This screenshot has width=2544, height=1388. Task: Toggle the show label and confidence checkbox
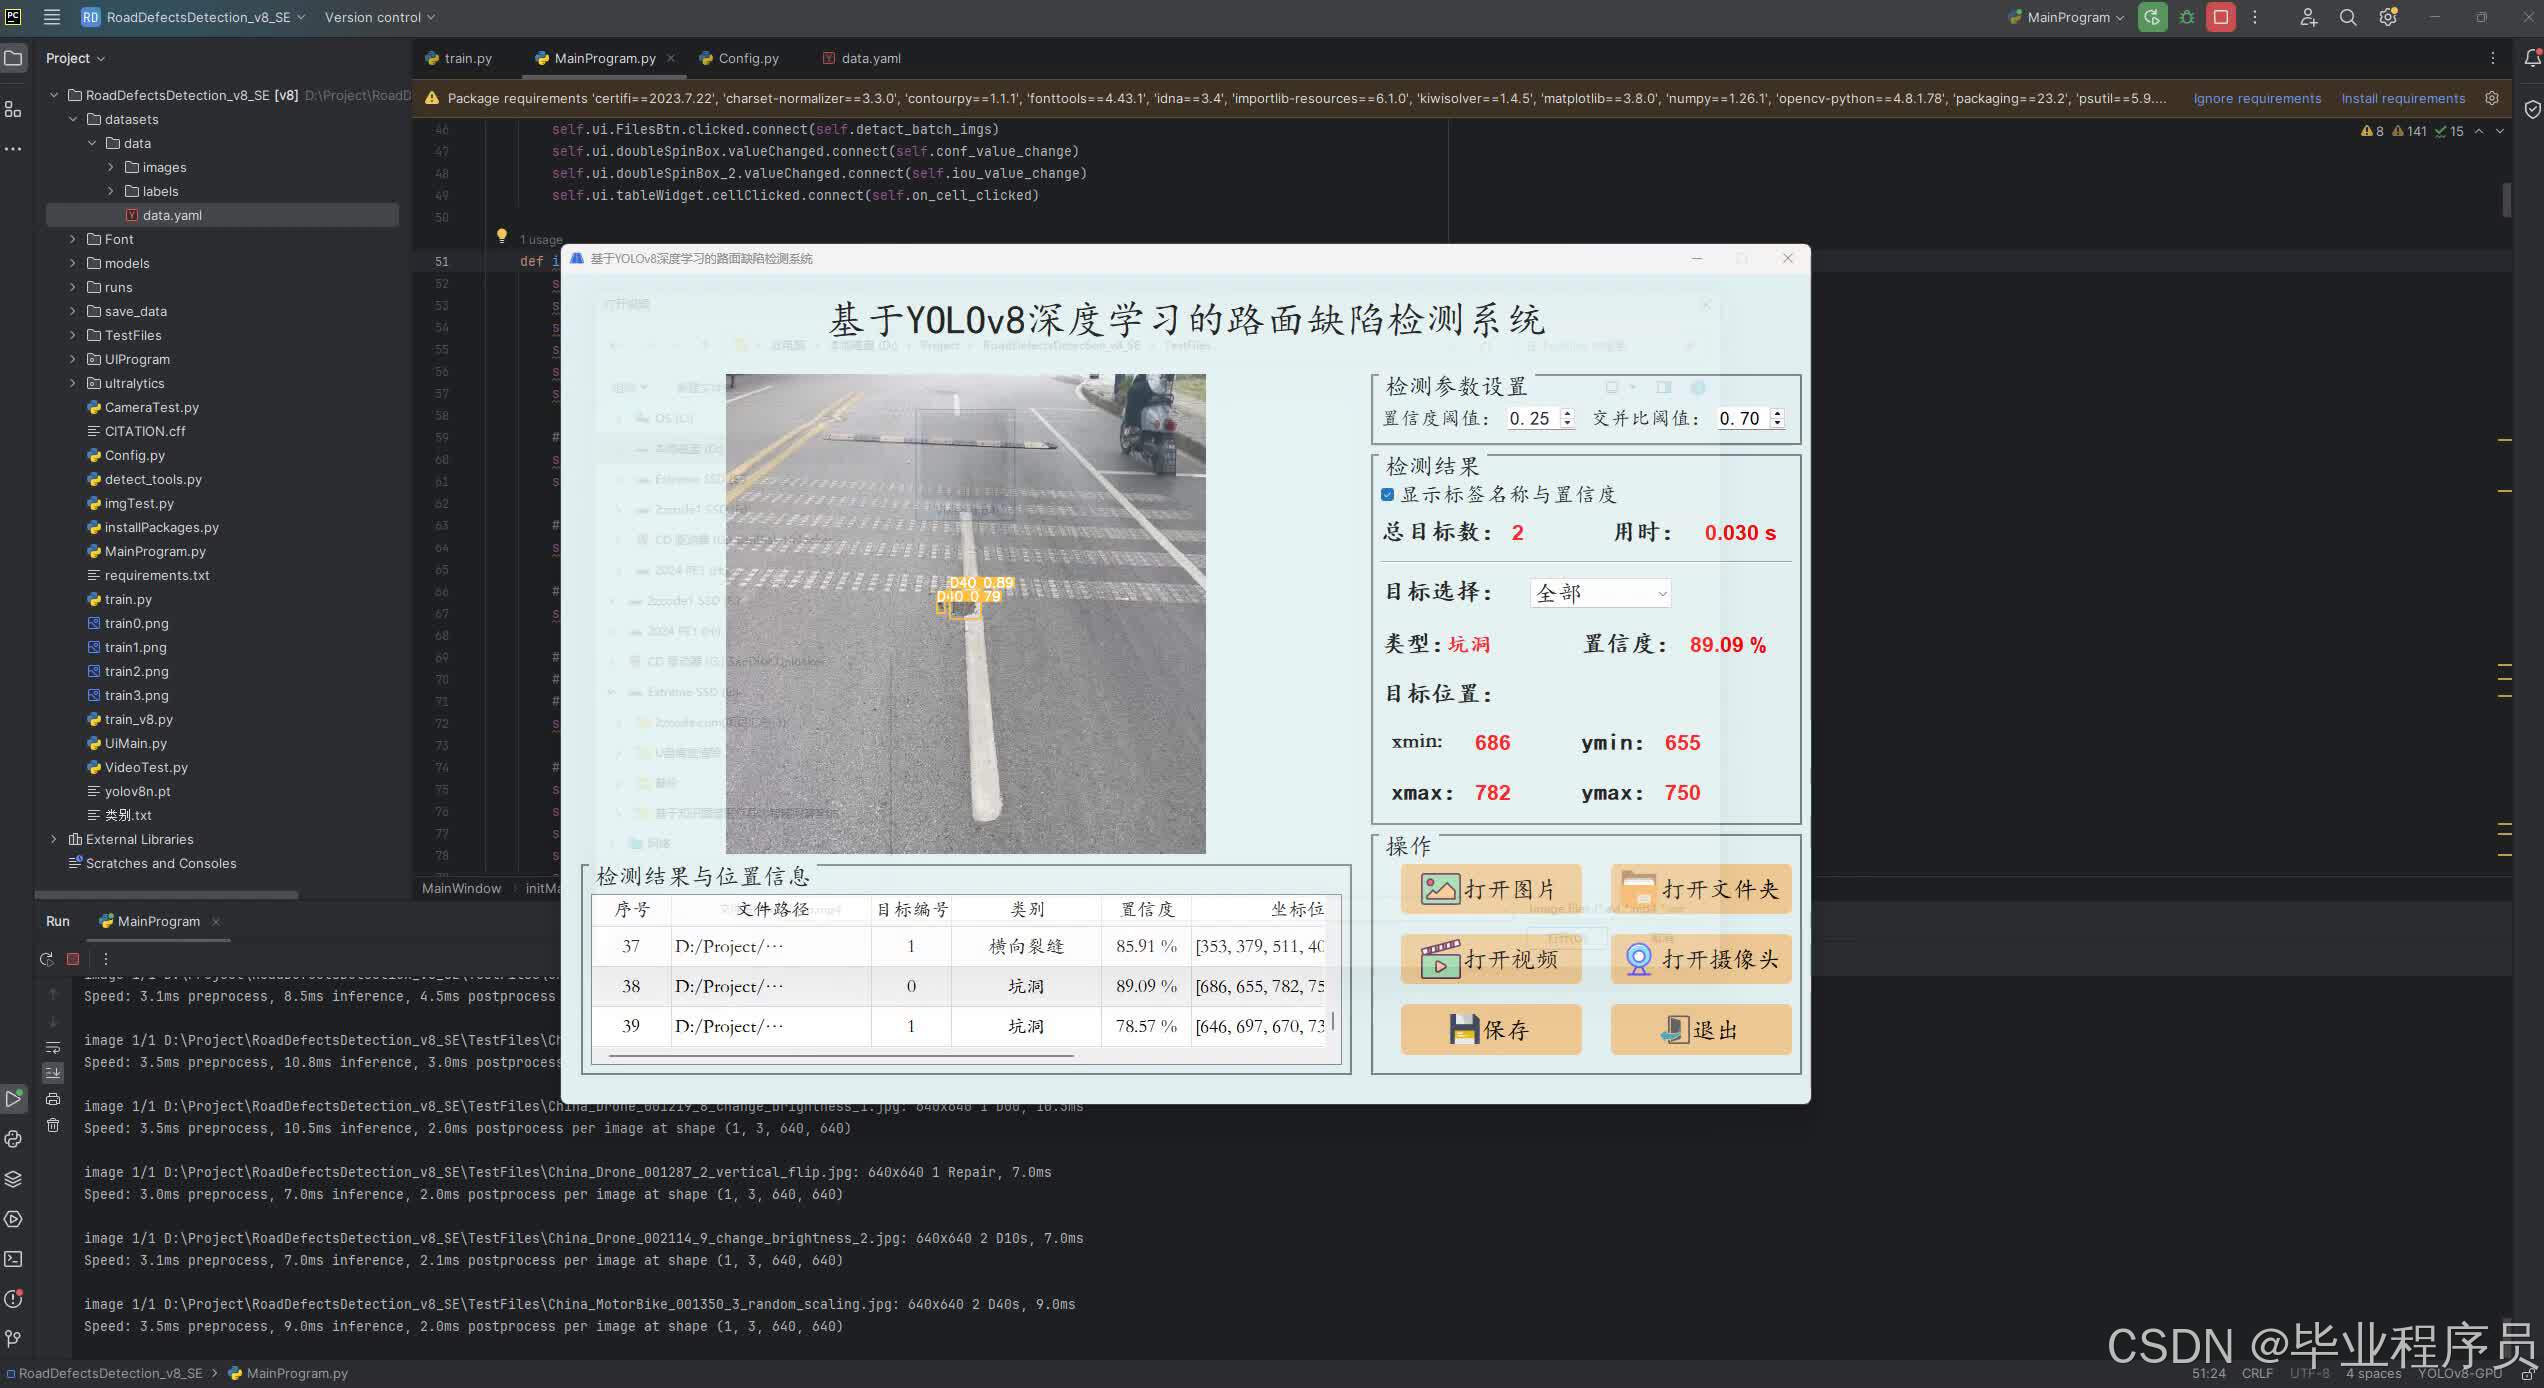1387,494
